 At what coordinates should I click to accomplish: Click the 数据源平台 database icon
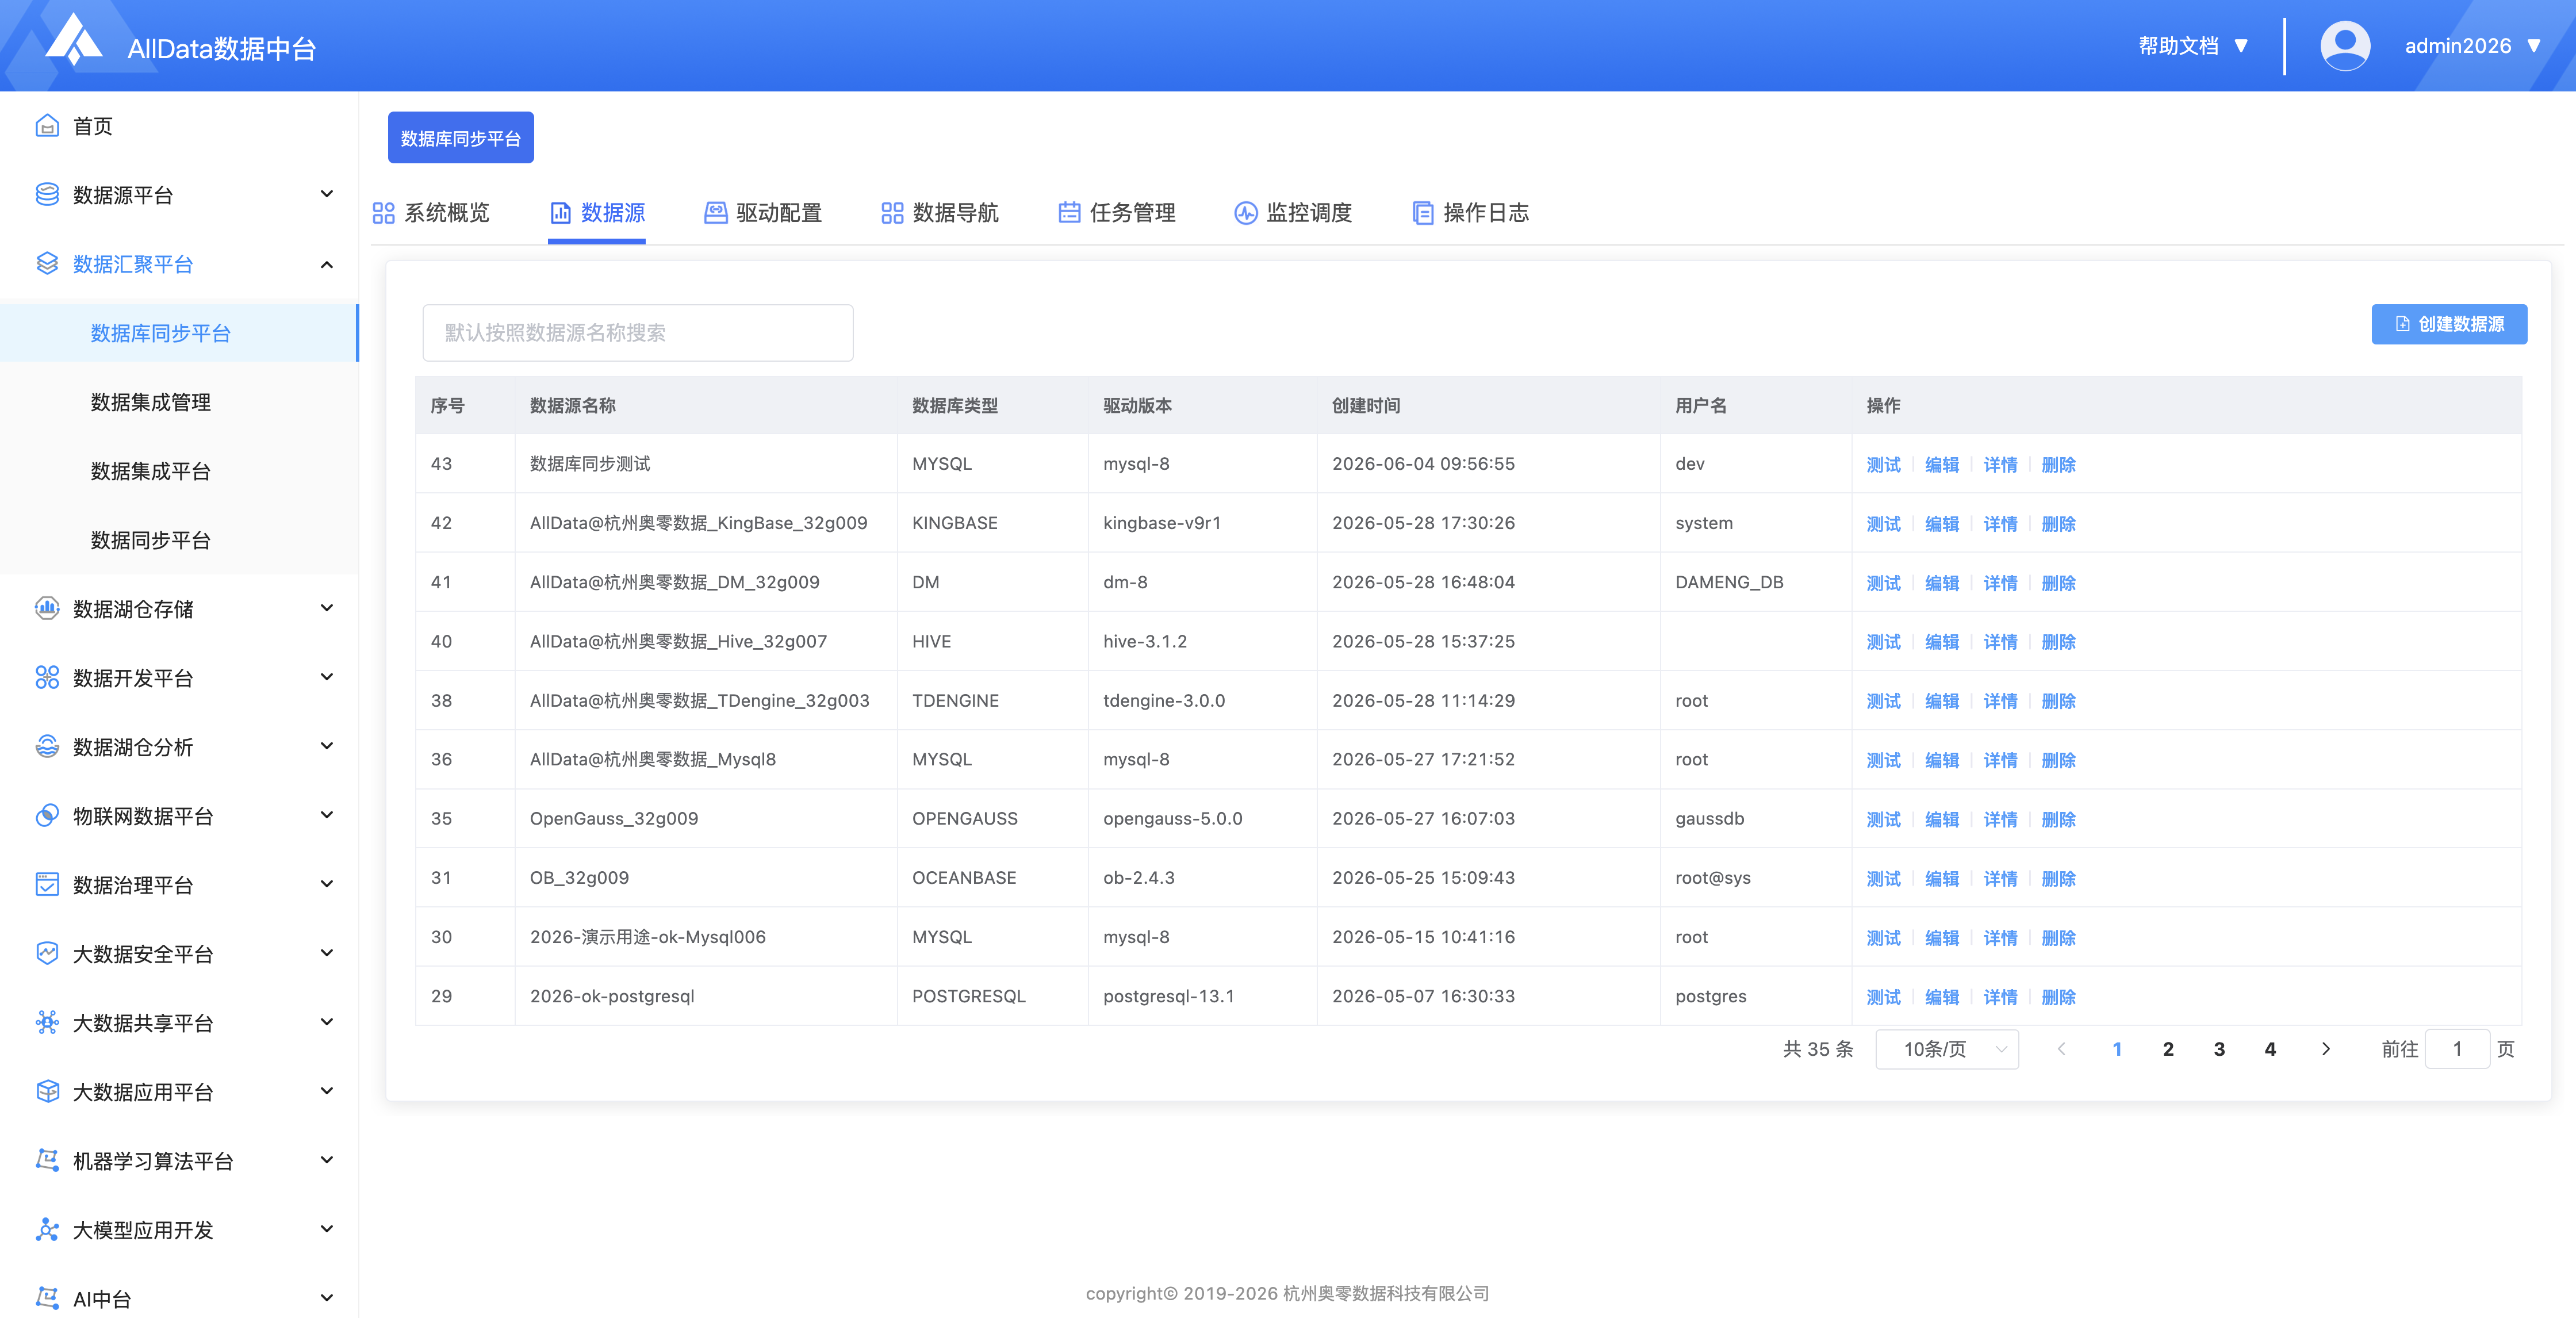coord(47,195)
